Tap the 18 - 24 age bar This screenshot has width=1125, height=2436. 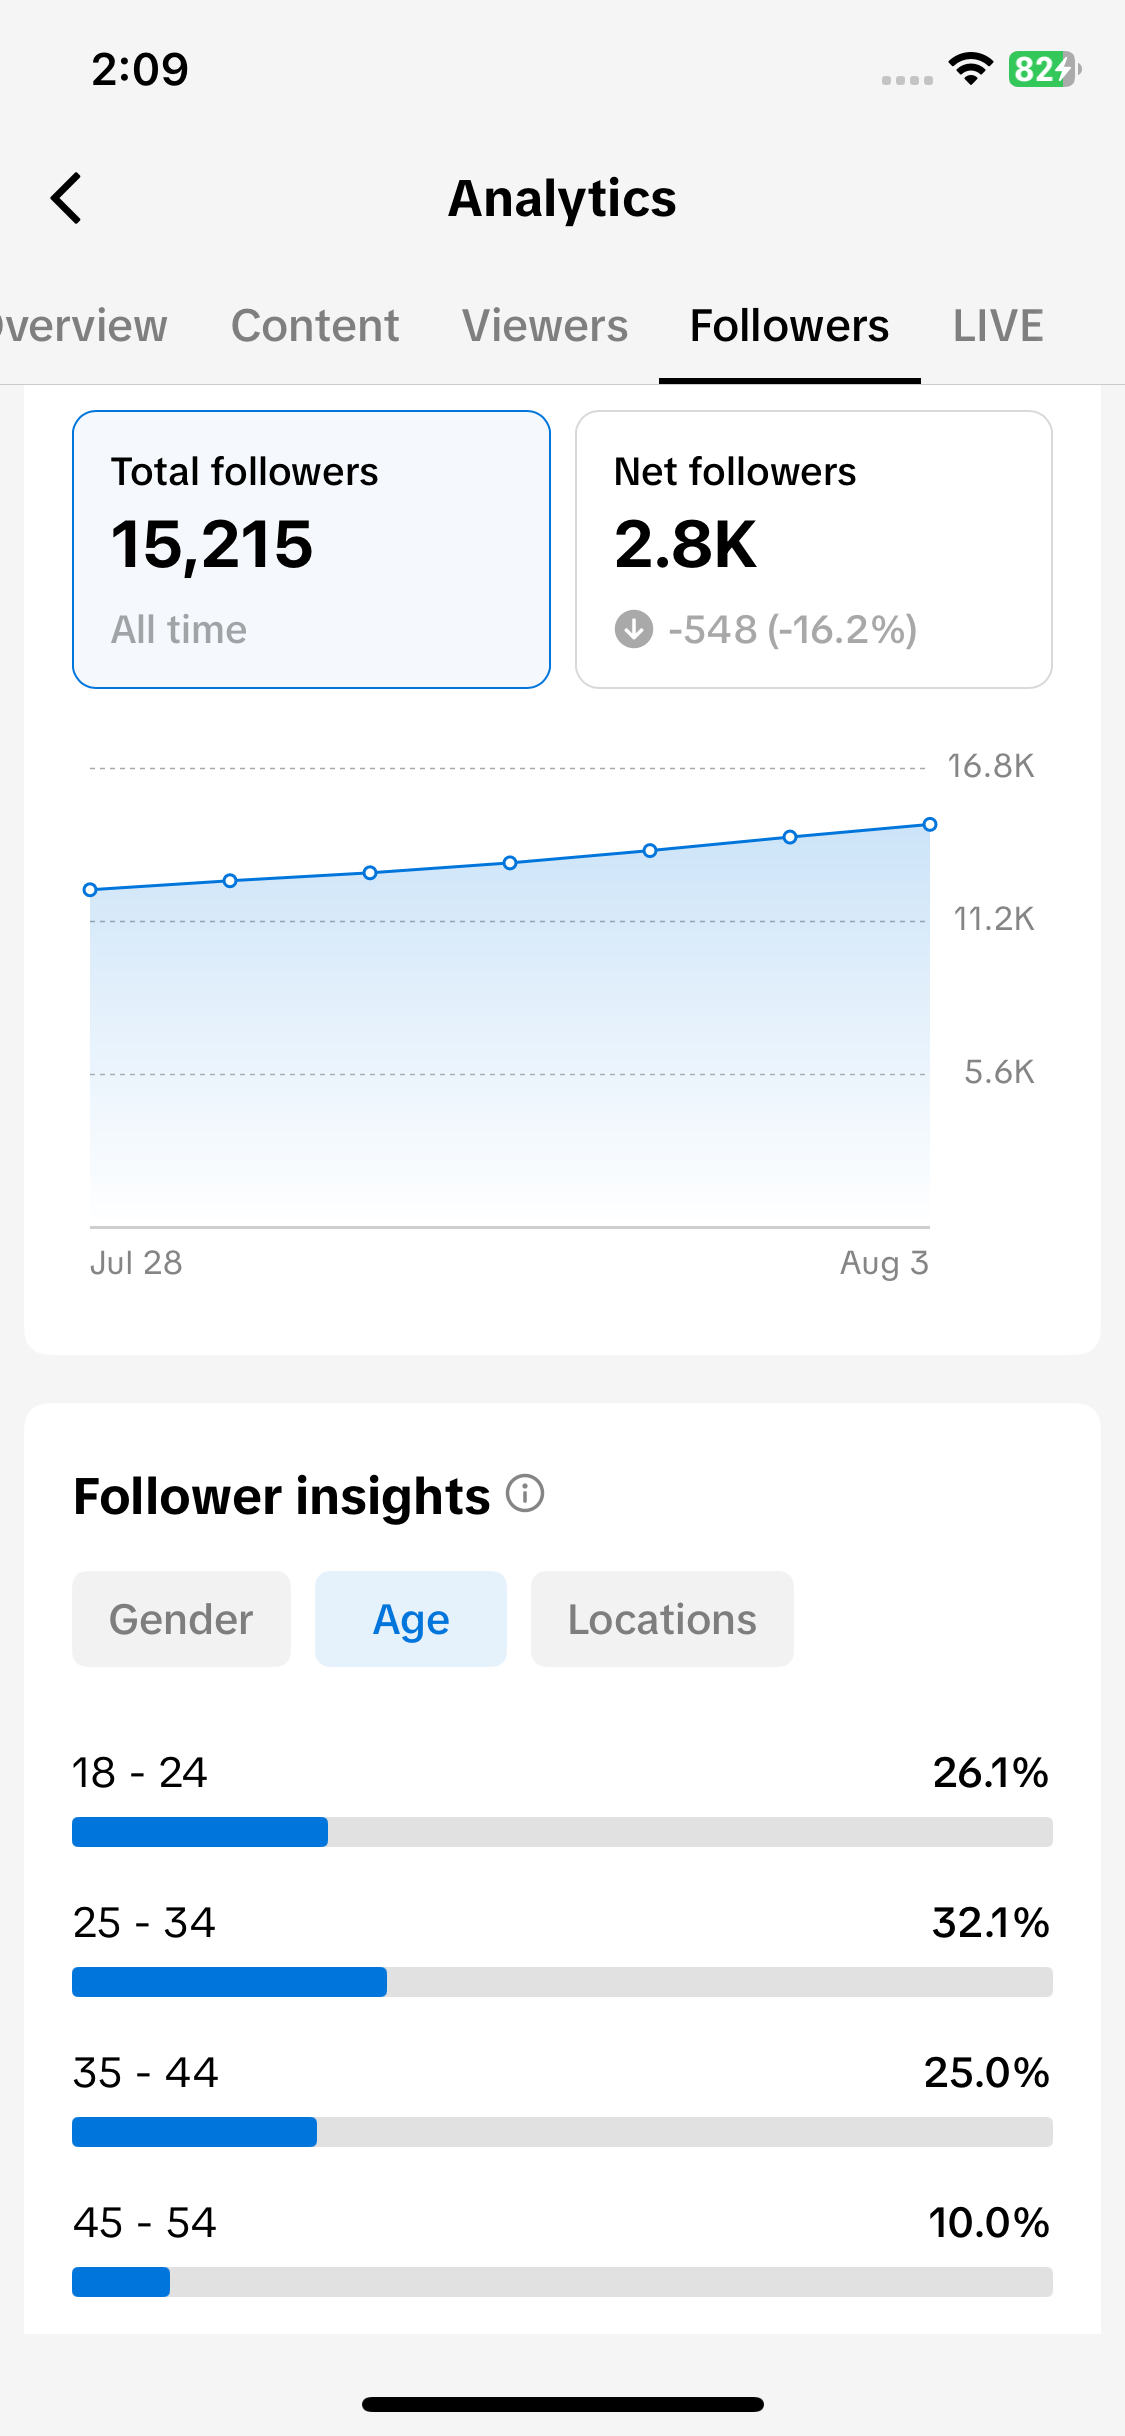(562, 1832)
